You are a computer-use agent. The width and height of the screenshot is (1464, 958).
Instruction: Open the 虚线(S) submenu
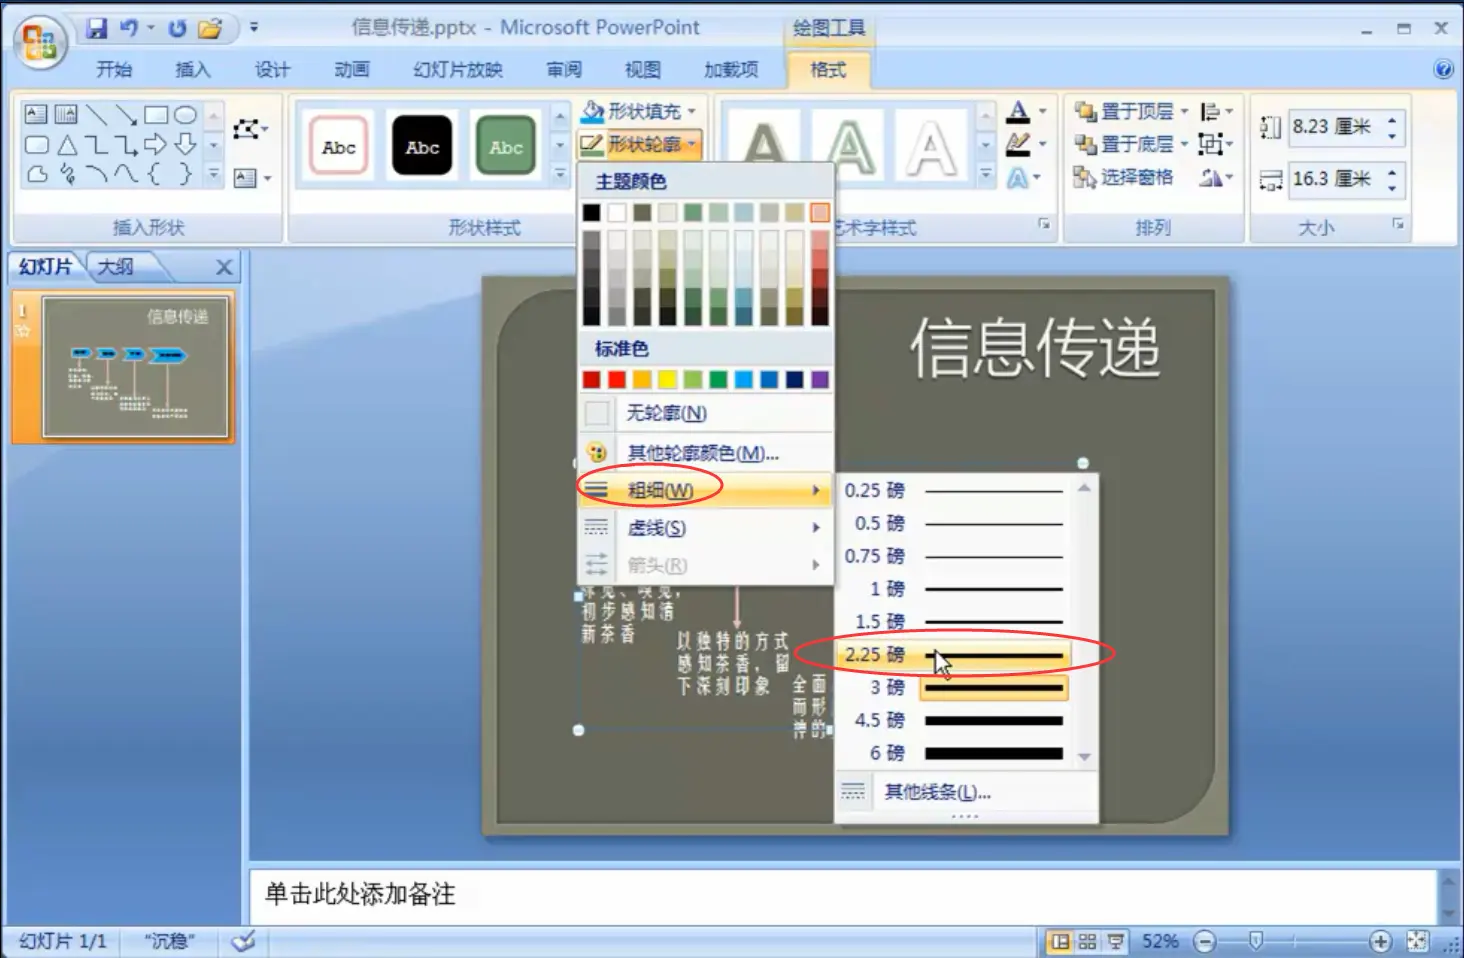(705, 528)
